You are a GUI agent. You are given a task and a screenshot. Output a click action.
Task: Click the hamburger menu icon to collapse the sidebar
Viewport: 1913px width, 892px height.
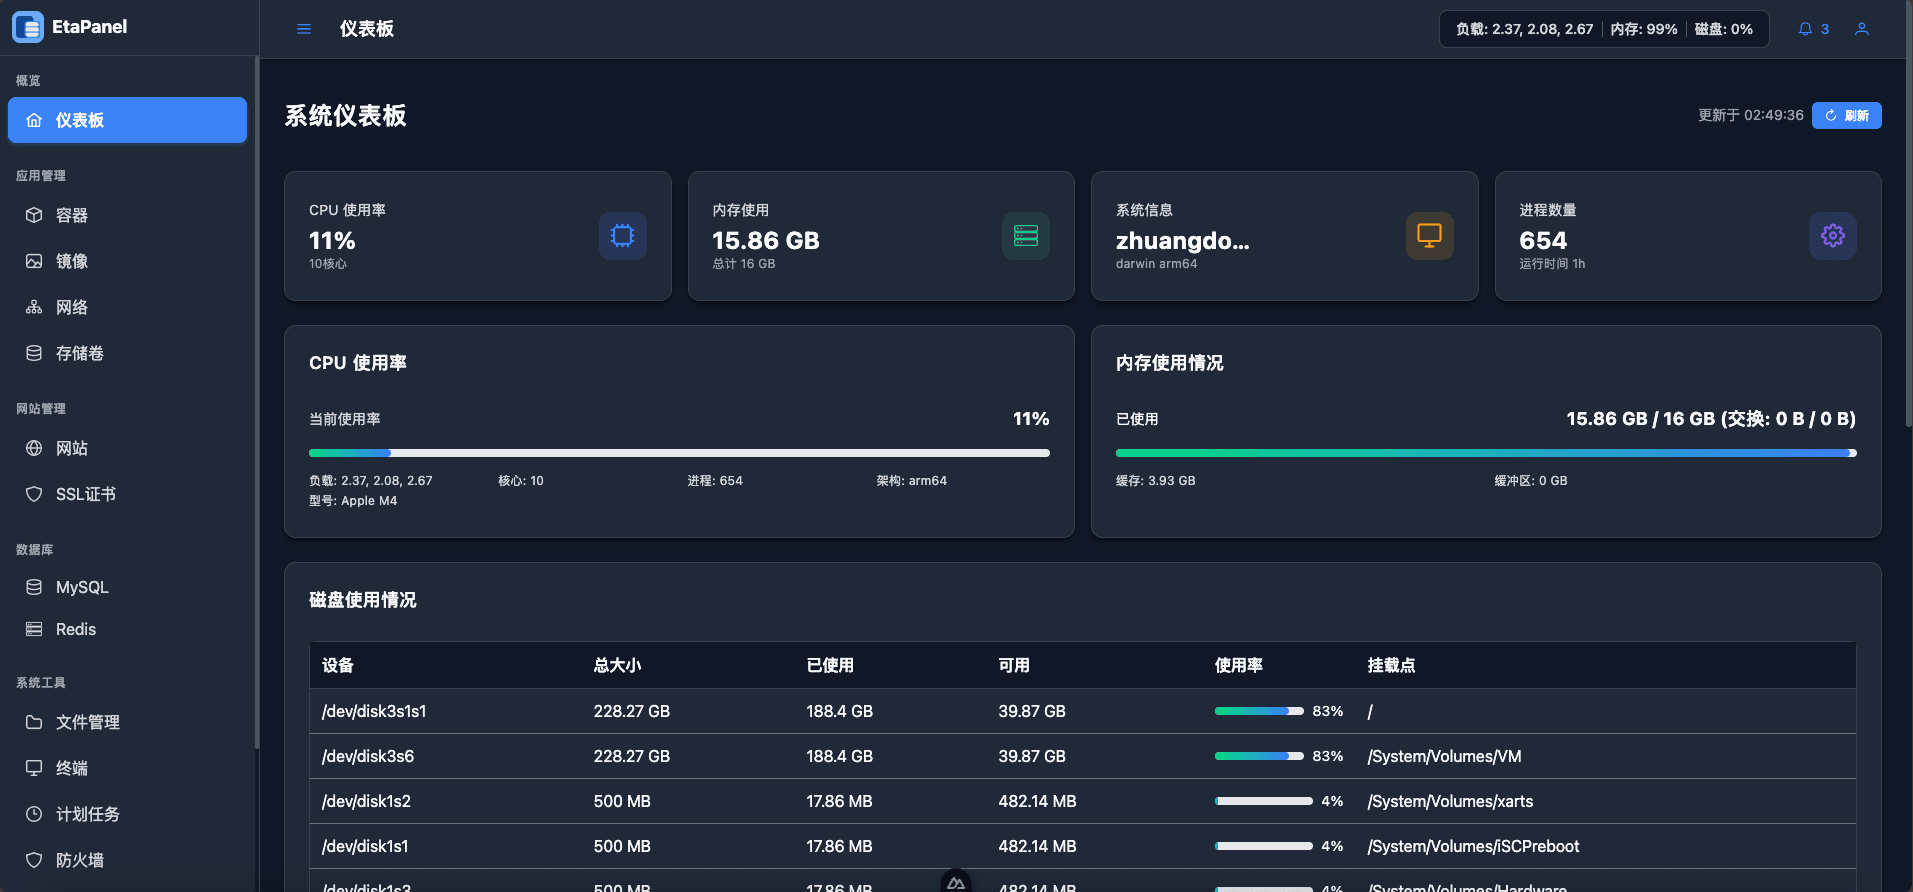click(304, 29)
